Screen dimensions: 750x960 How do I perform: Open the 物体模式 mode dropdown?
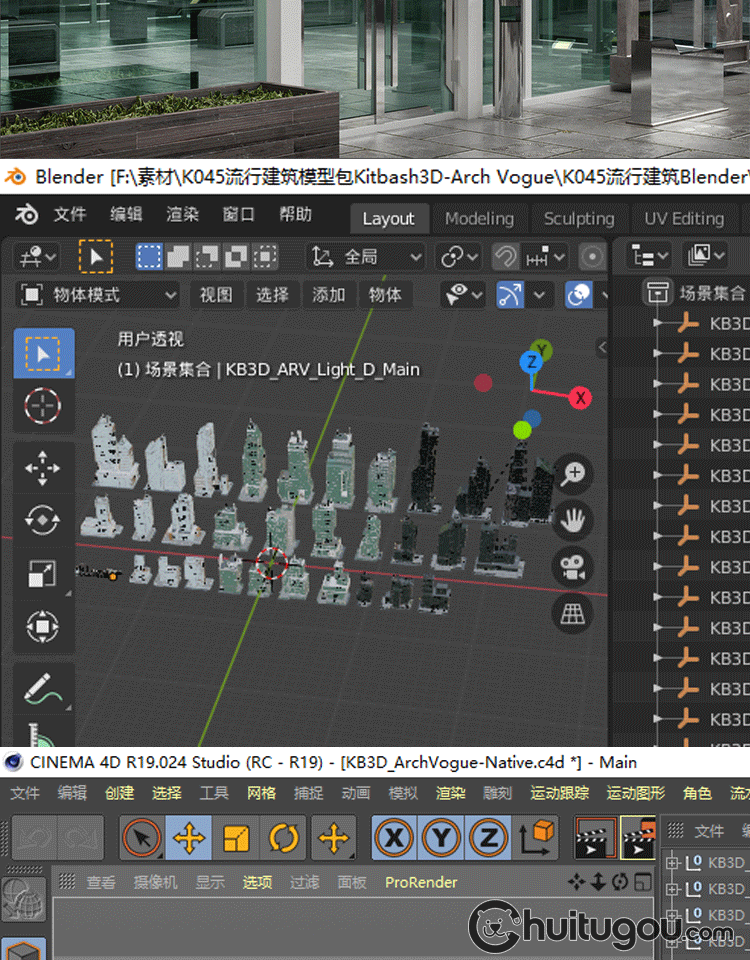coord(98,295)
